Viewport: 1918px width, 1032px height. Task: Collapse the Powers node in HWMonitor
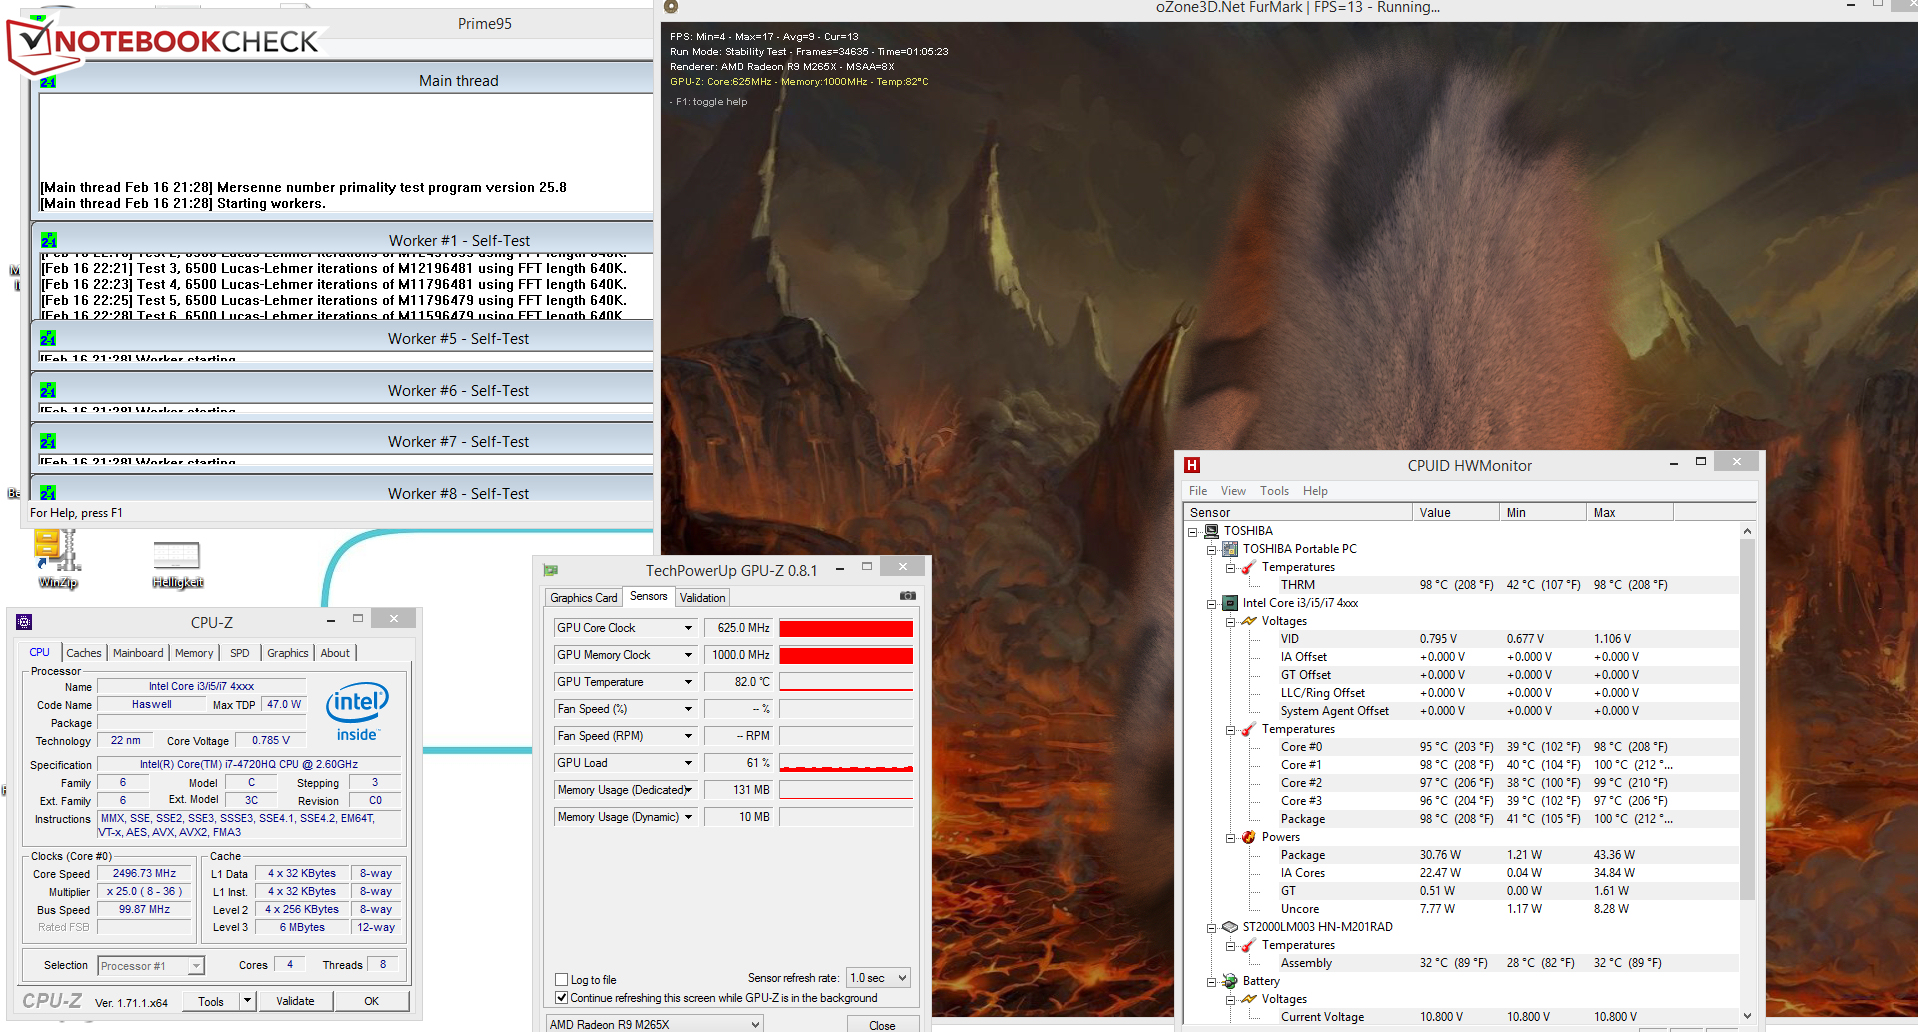pyautogui.click(x=1230, y=838)
